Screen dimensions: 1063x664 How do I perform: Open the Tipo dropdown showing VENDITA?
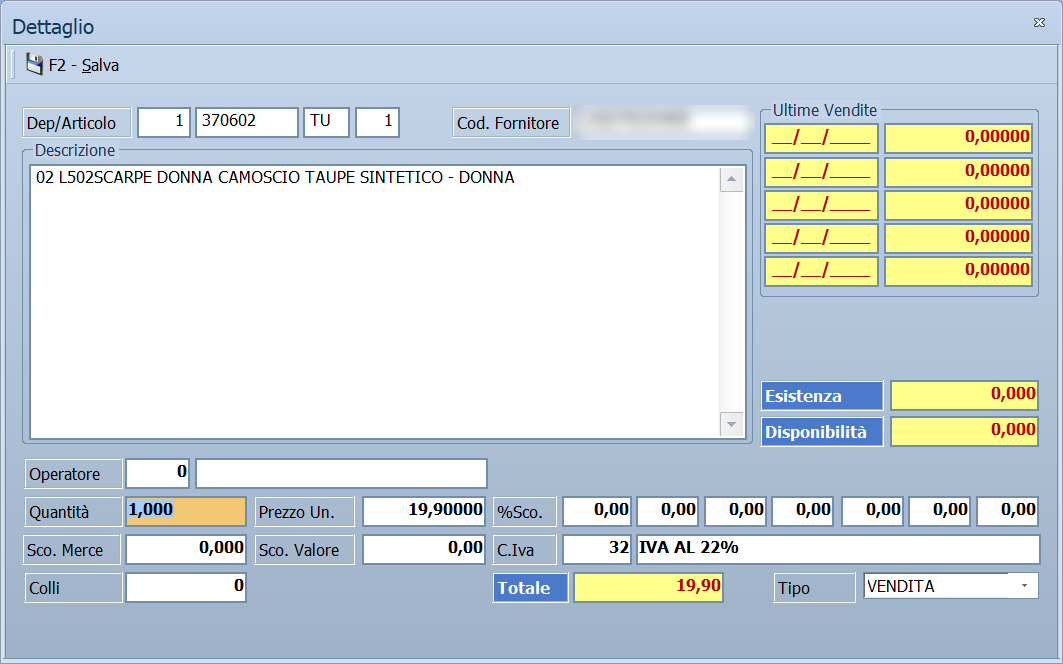click(1024, 586)
